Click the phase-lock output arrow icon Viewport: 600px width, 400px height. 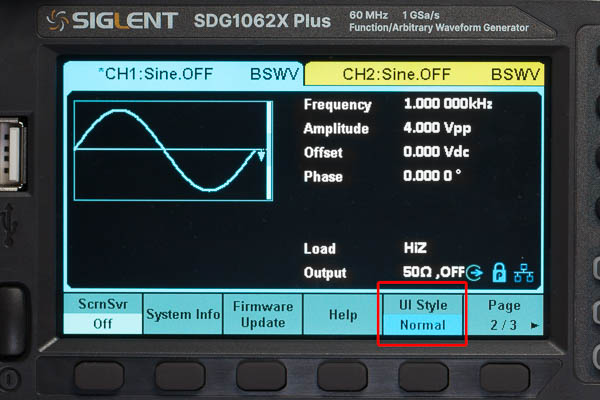point(474,273)
